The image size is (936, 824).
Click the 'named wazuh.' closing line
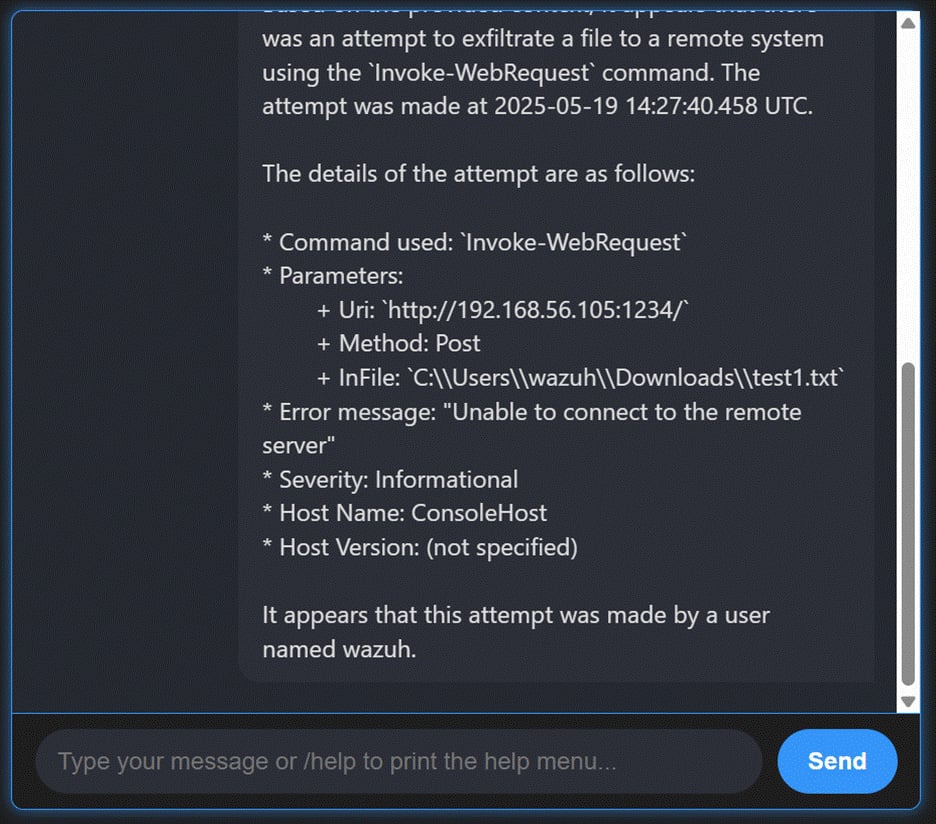[338, 650]
